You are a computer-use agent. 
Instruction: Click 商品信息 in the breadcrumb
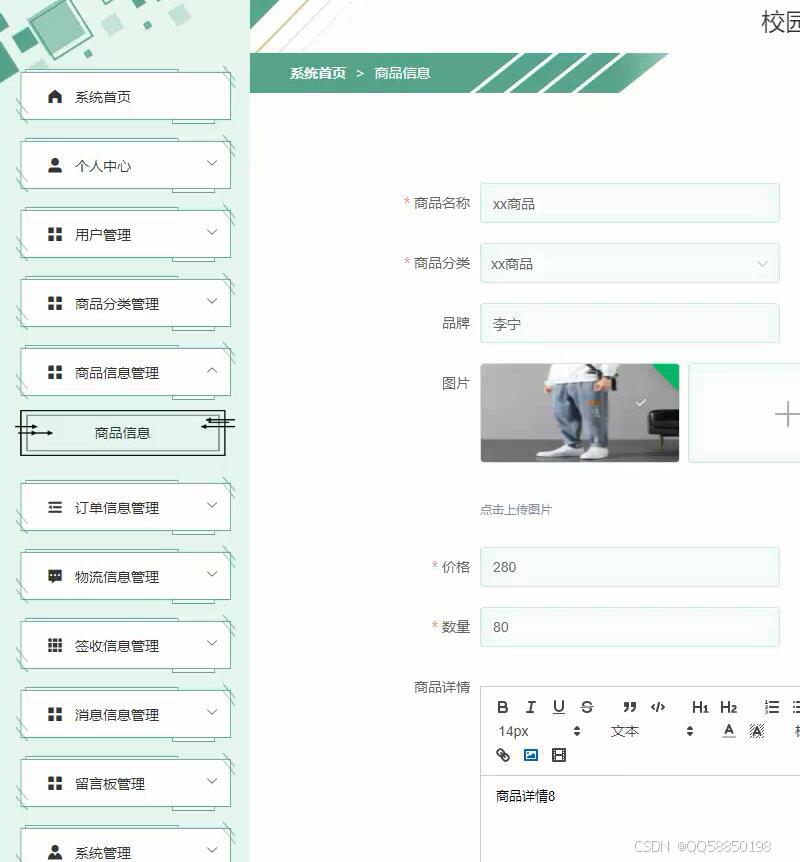(402, 73)
